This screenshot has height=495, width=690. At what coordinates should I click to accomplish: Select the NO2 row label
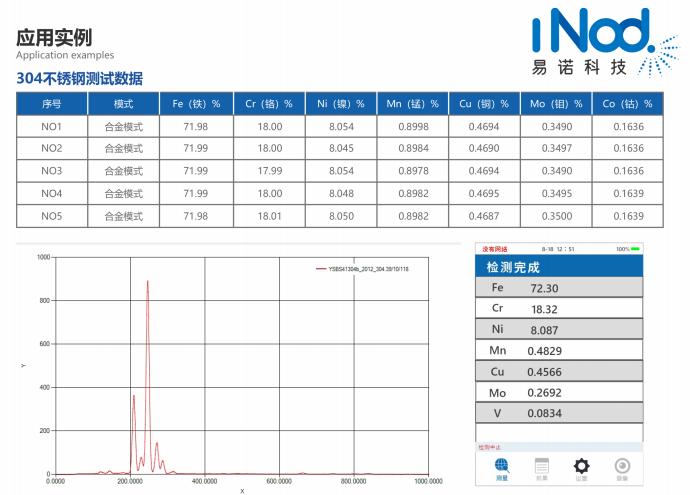51,148
